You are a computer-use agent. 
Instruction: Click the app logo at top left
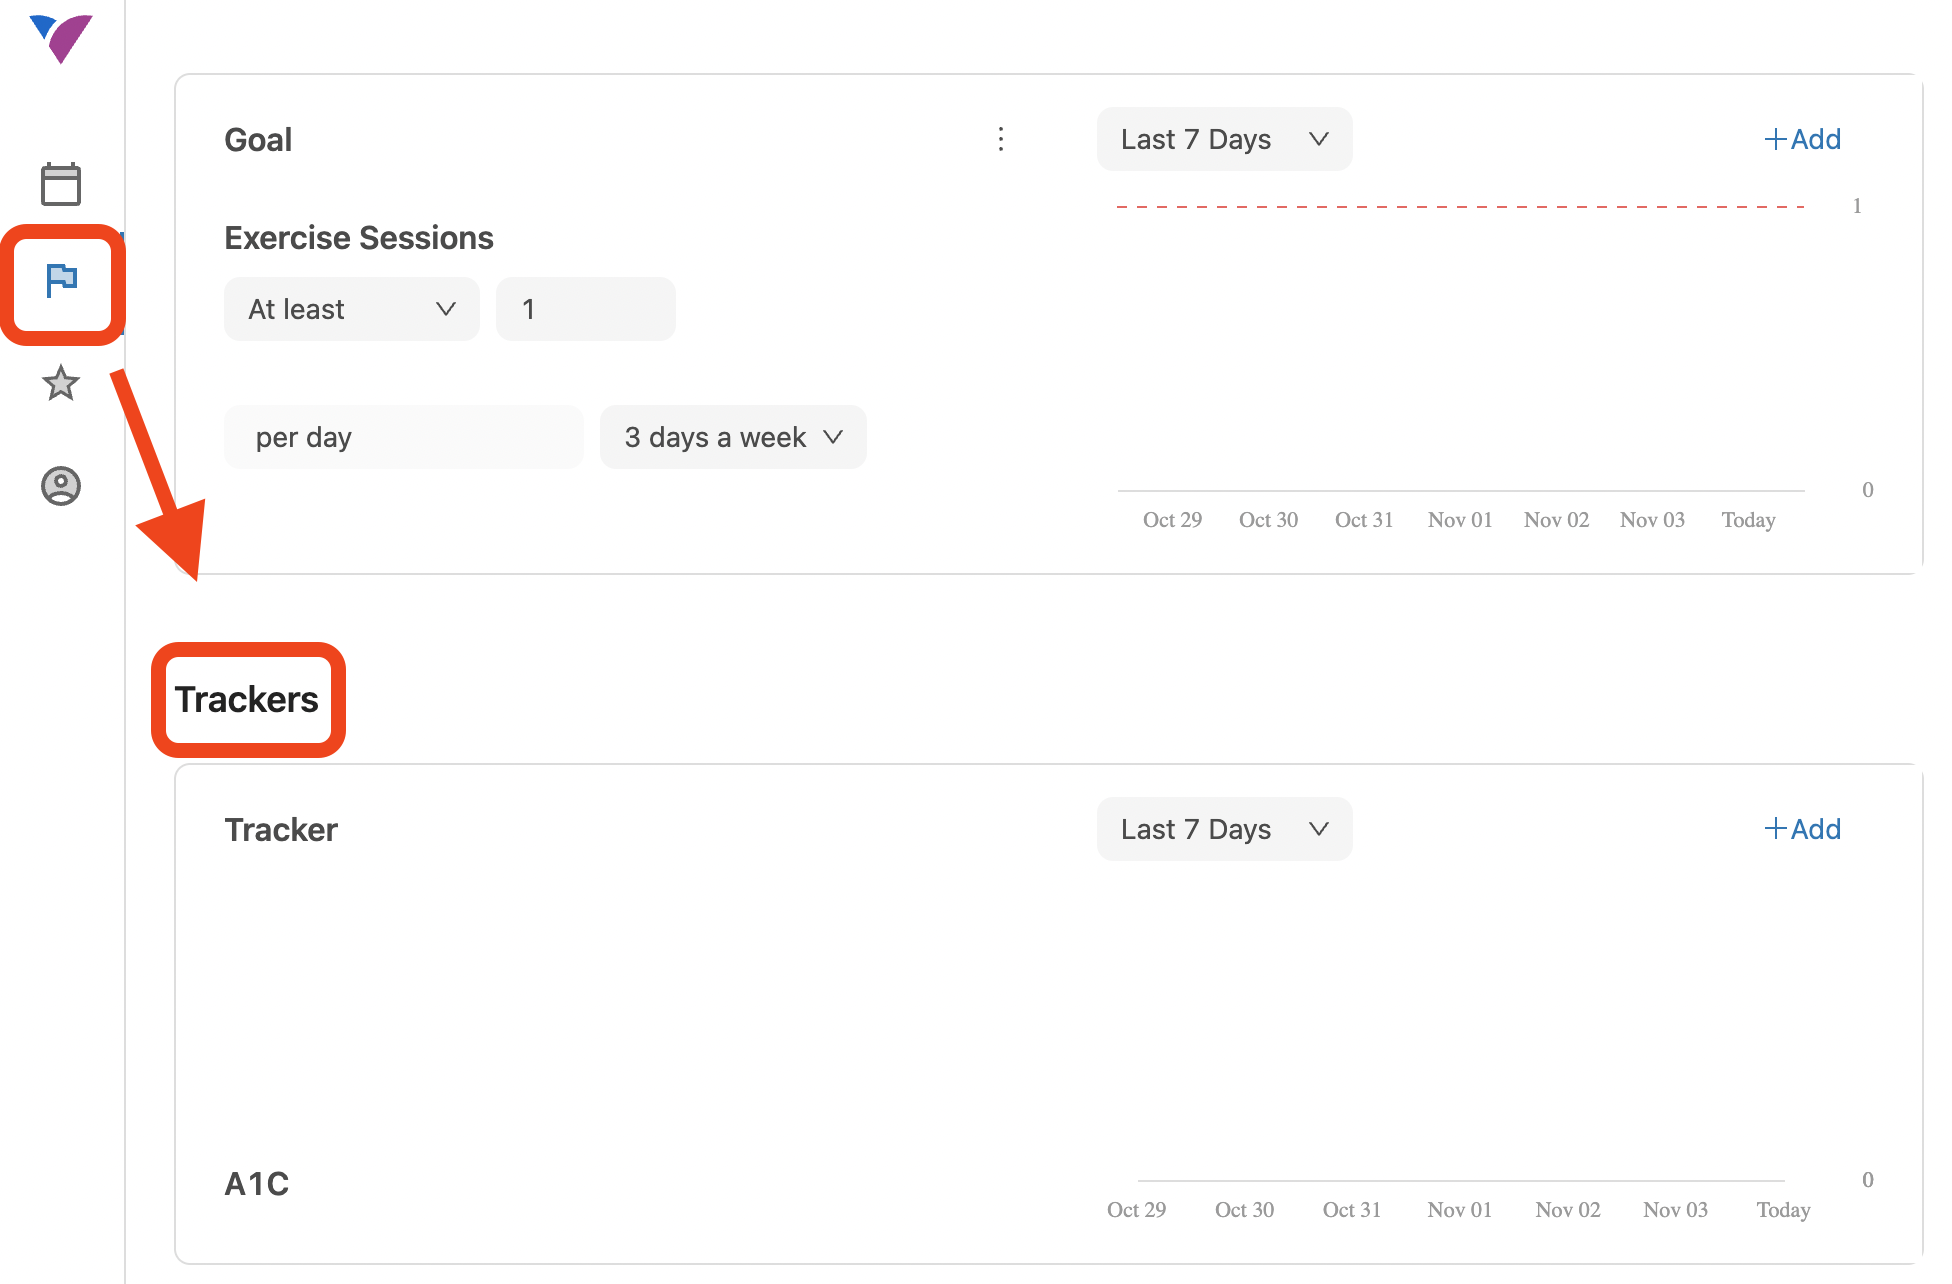coord(61,39)
